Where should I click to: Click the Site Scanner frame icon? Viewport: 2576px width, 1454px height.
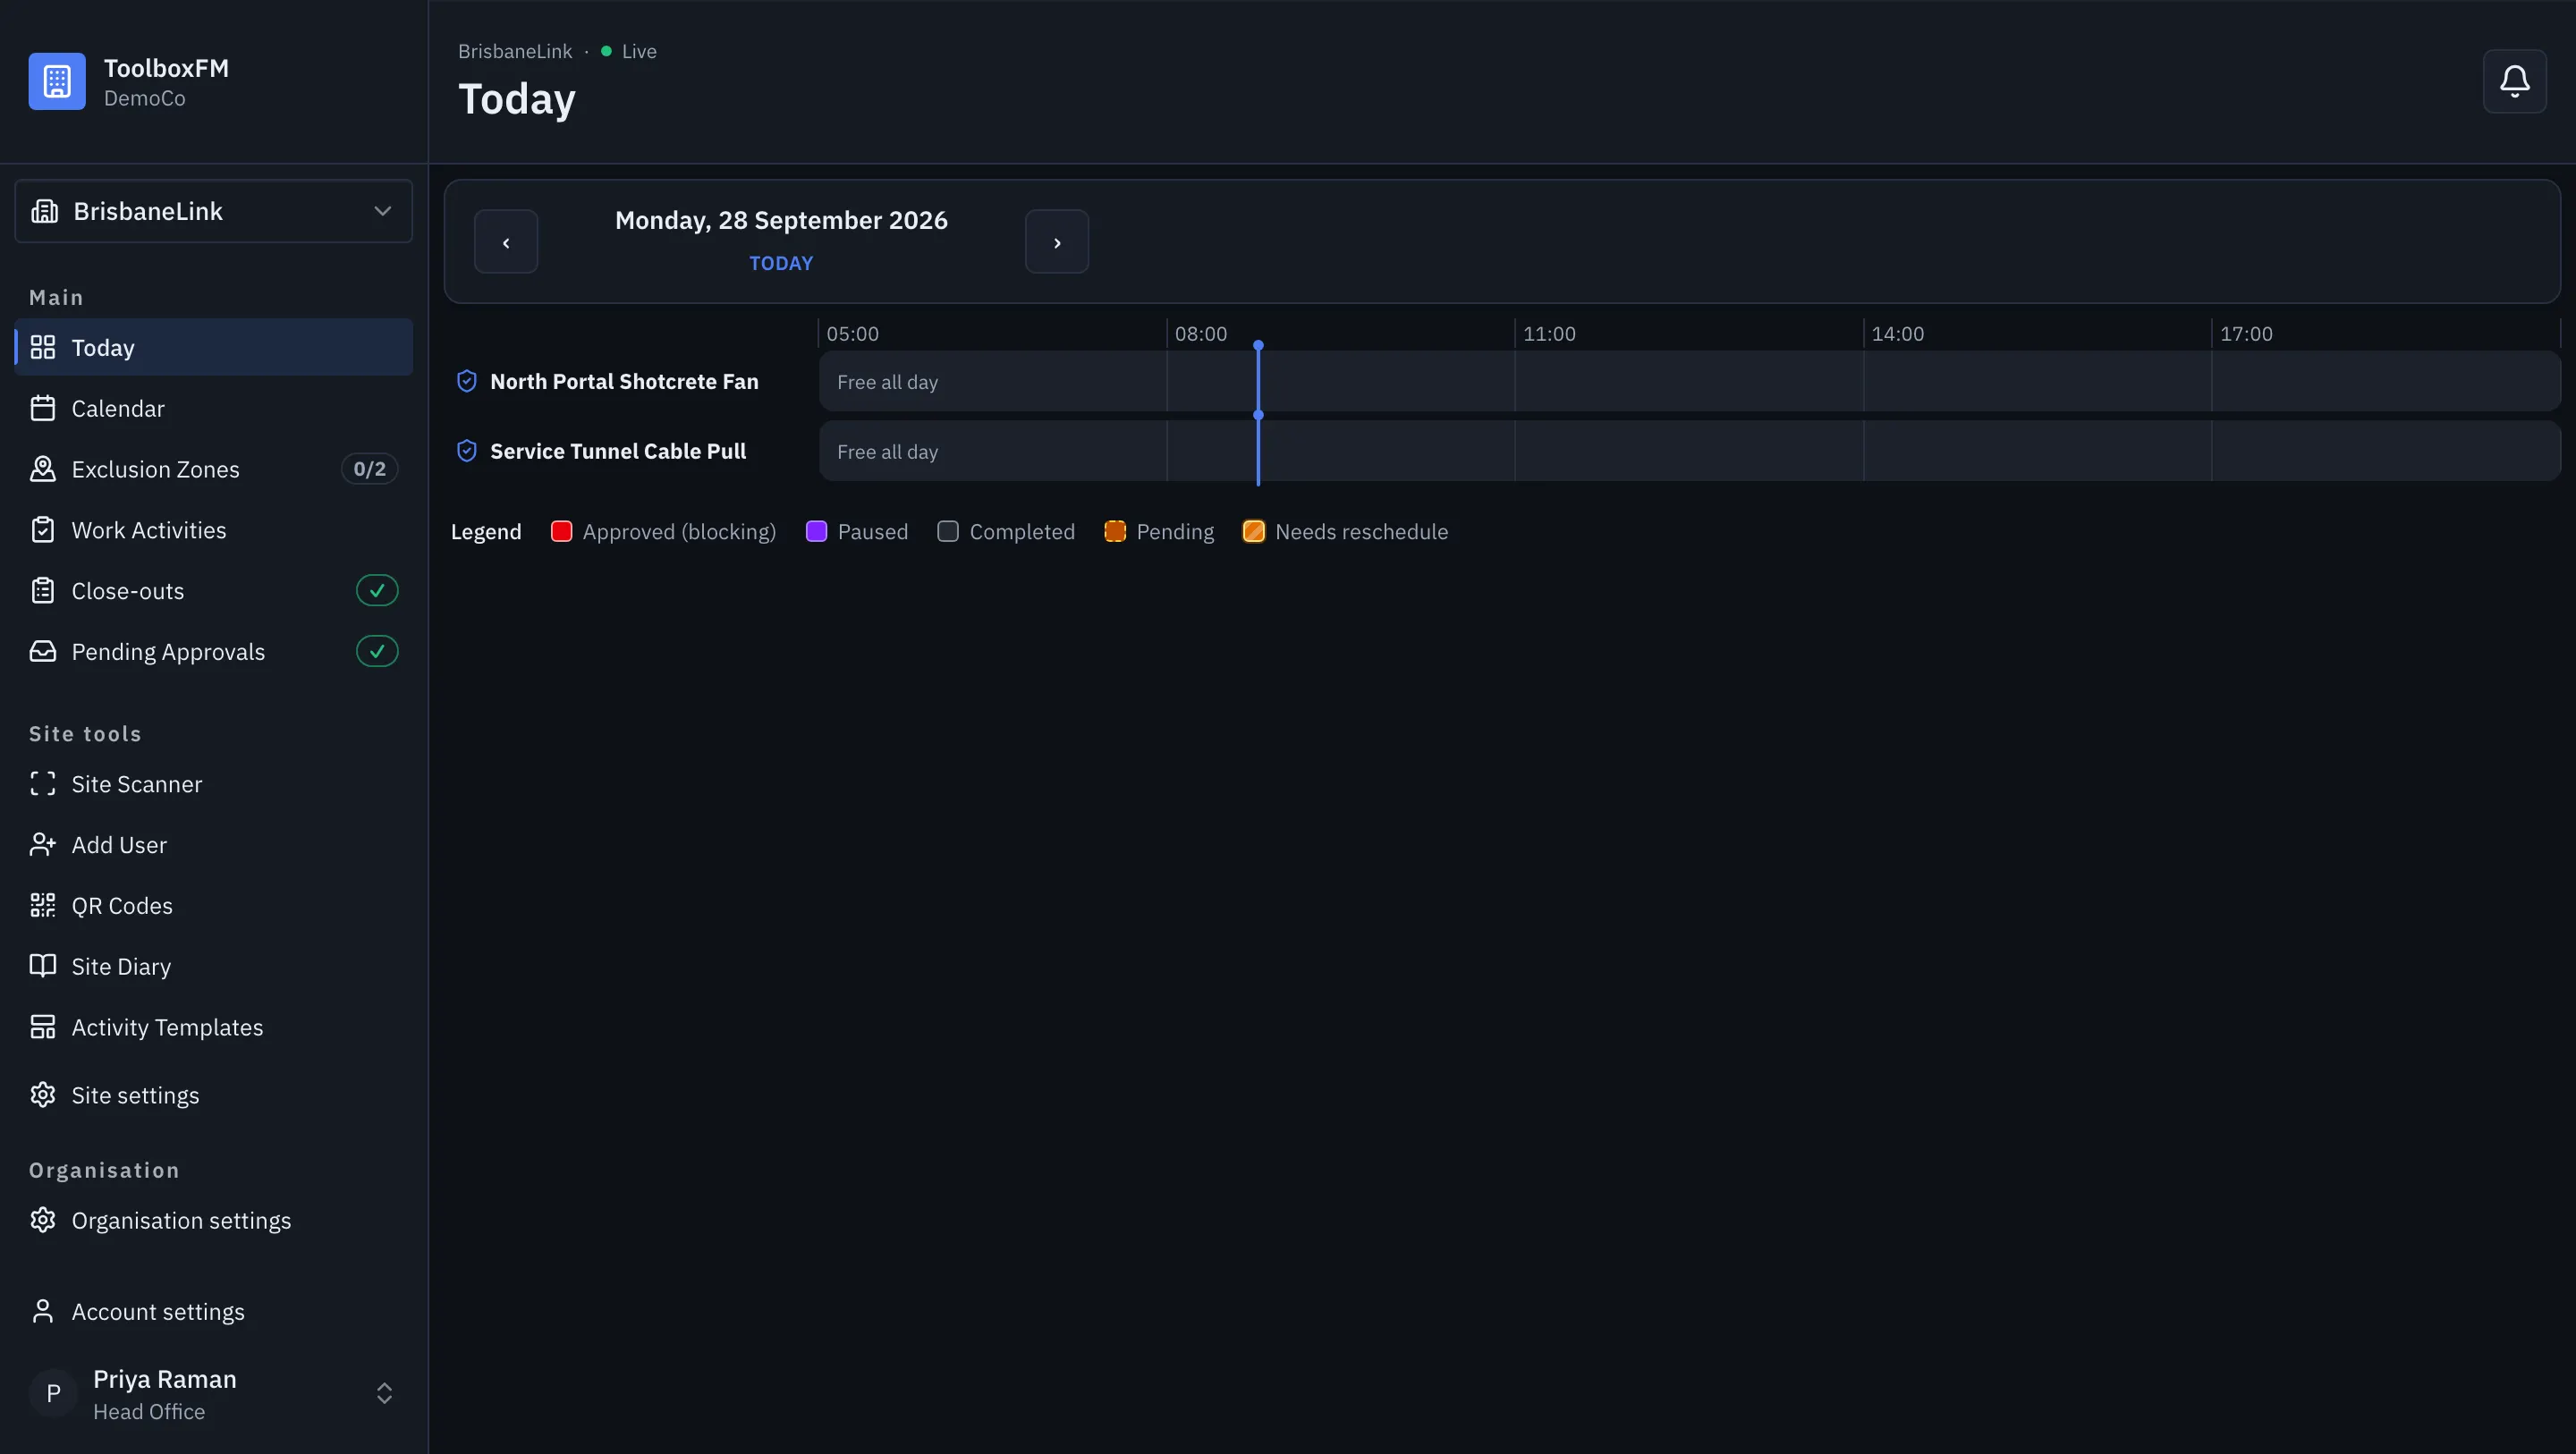[43, 784]
